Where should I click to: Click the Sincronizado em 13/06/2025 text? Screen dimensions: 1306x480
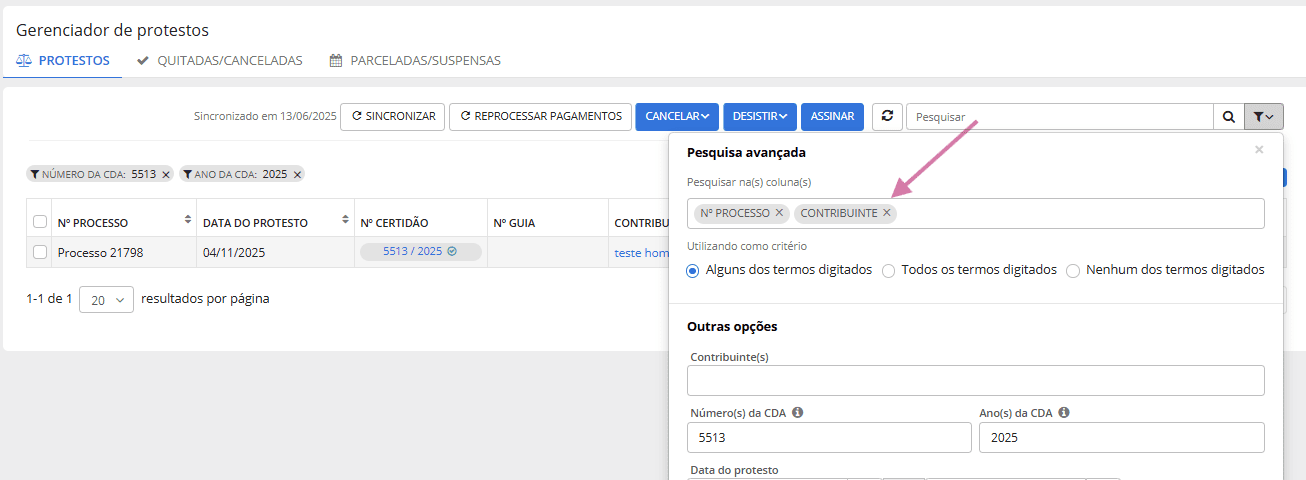point(265,117)
